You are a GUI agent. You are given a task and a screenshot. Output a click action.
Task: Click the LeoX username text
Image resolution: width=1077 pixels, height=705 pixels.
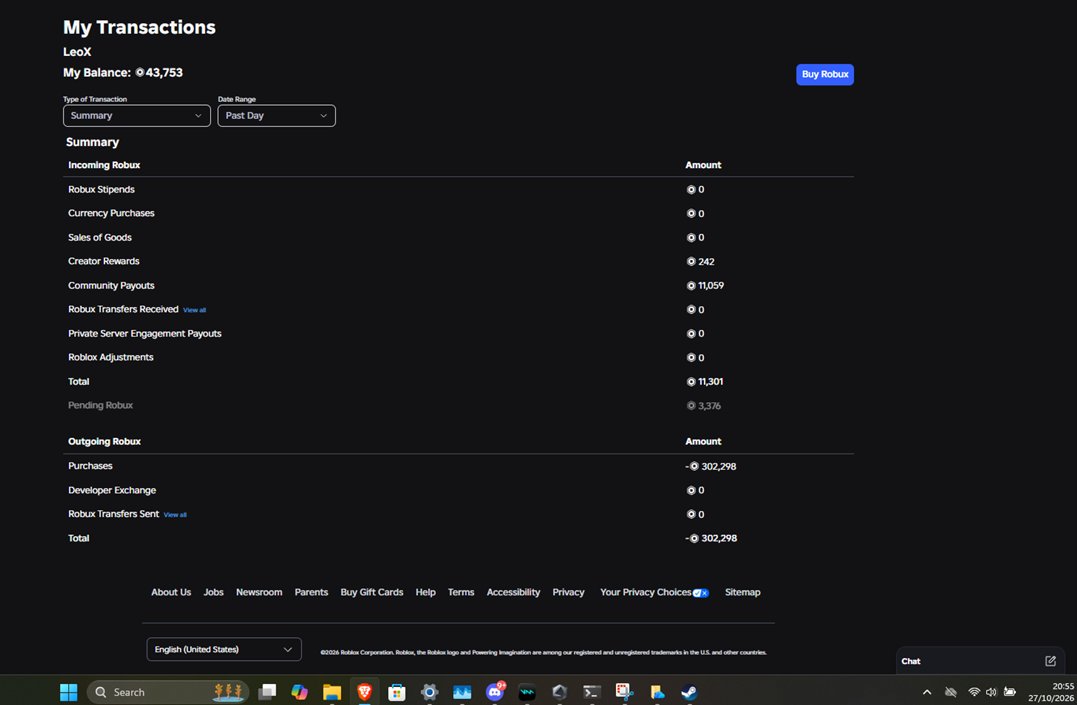(x=77, y=52)
